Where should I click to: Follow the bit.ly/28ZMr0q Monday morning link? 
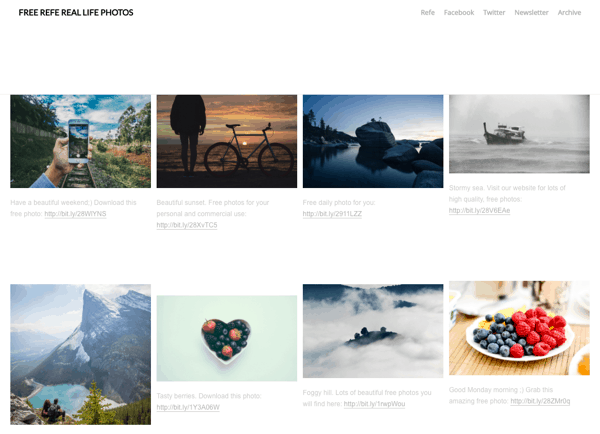[x=540, y=401]
